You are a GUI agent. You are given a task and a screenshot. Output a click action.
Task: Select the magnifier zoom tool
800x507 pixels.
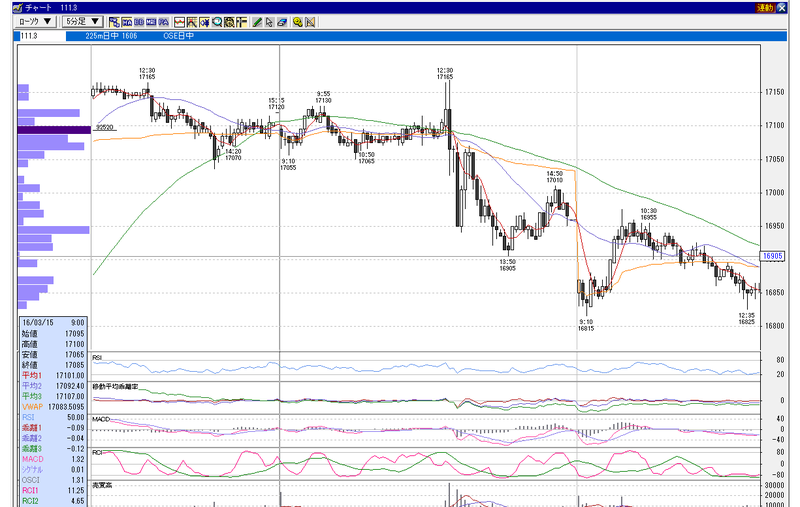(x=218, y=22)
